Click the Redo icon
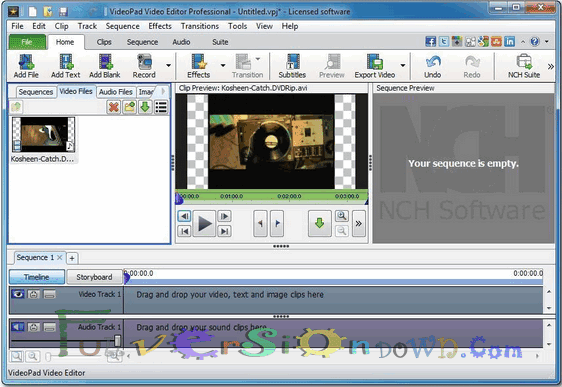This screenshot has height=387, width=562. (472, 66)
